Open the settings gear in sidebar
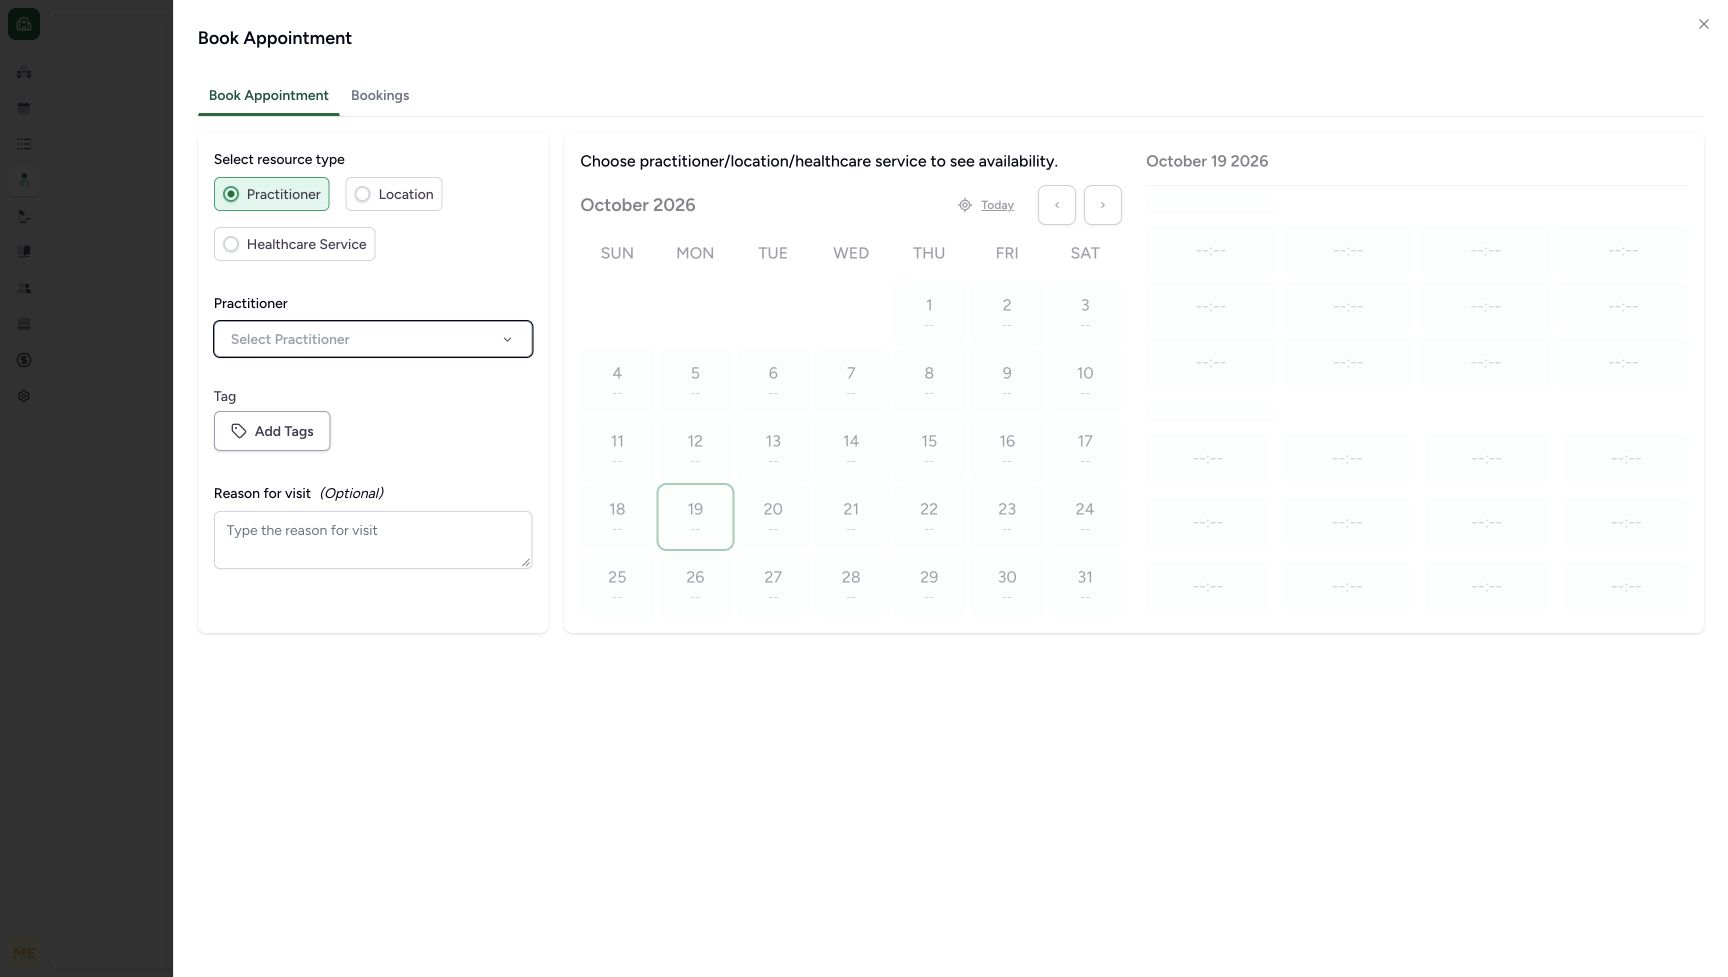The image size is (1728, 977). [24, 396]
